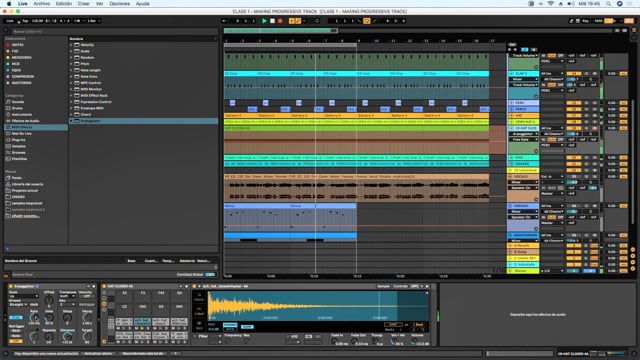Toggle the metronome button
This screenshot has width=640, height=360.
[x=78, y=21]
